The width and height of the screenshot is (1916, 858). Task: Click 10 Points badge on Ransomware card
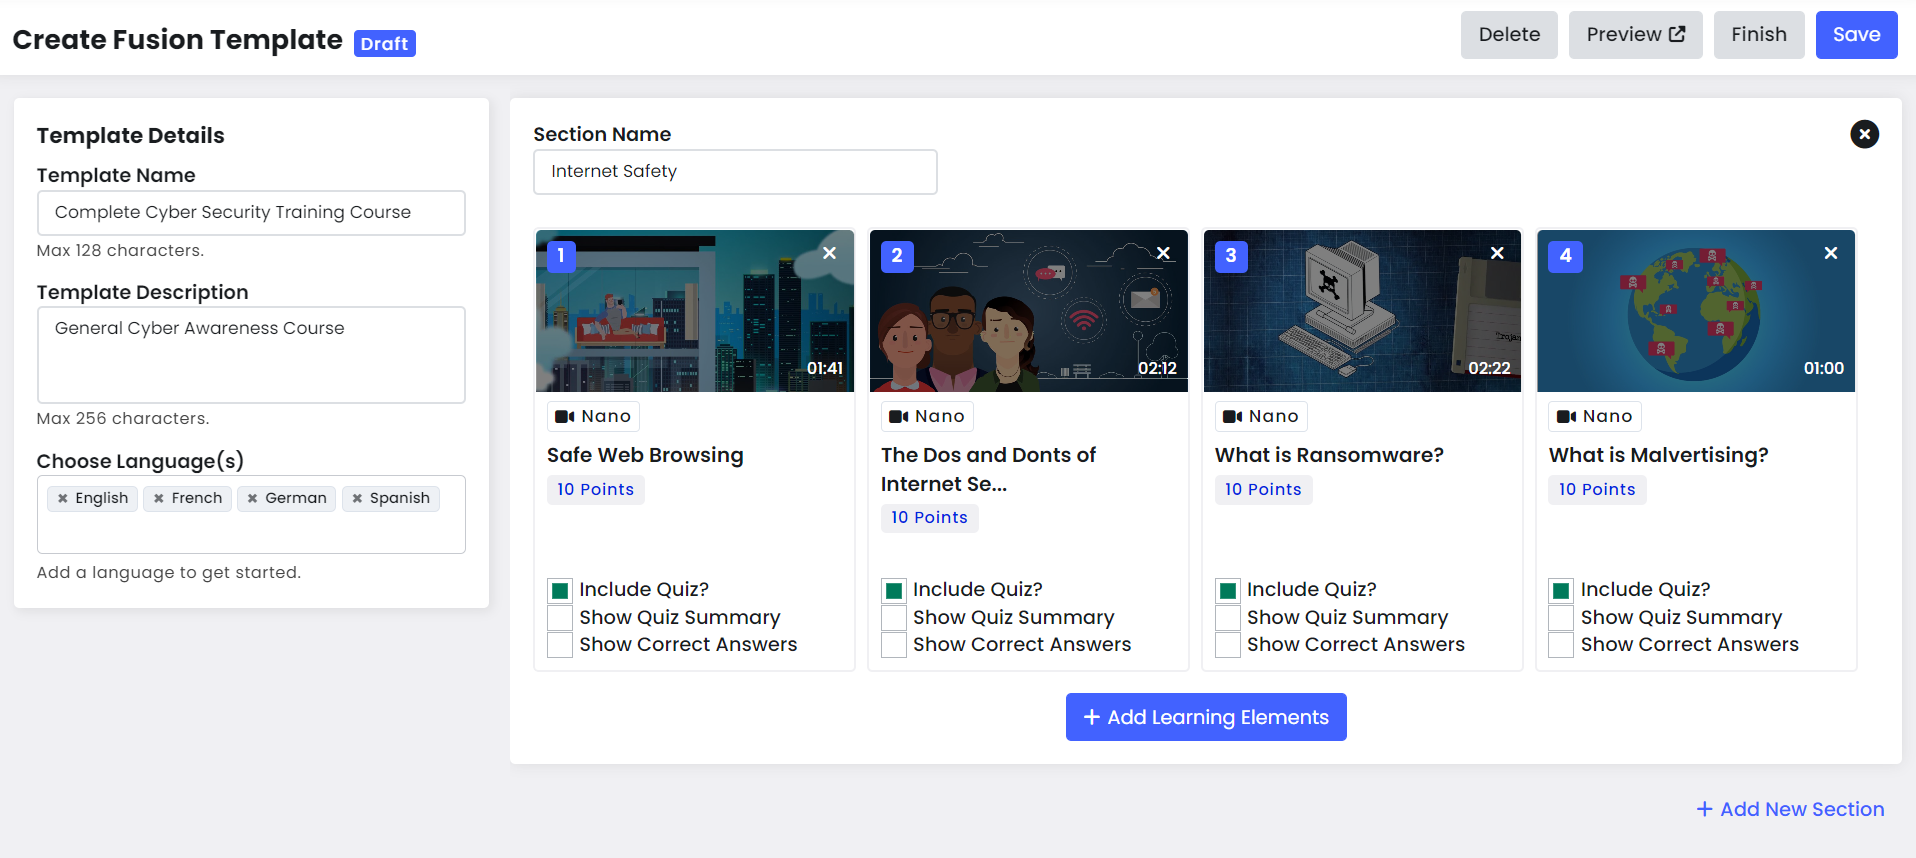(1263, 489)
